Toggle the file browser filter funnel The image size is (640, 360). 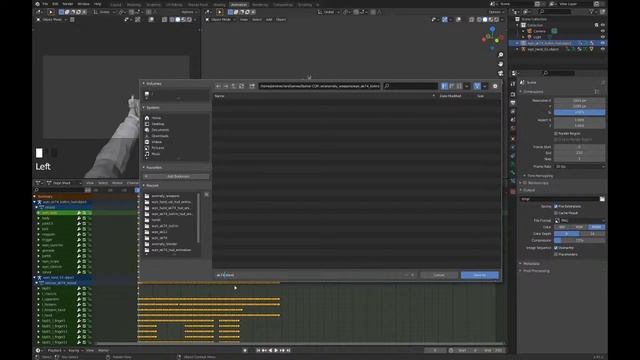[x=477, y=86]
